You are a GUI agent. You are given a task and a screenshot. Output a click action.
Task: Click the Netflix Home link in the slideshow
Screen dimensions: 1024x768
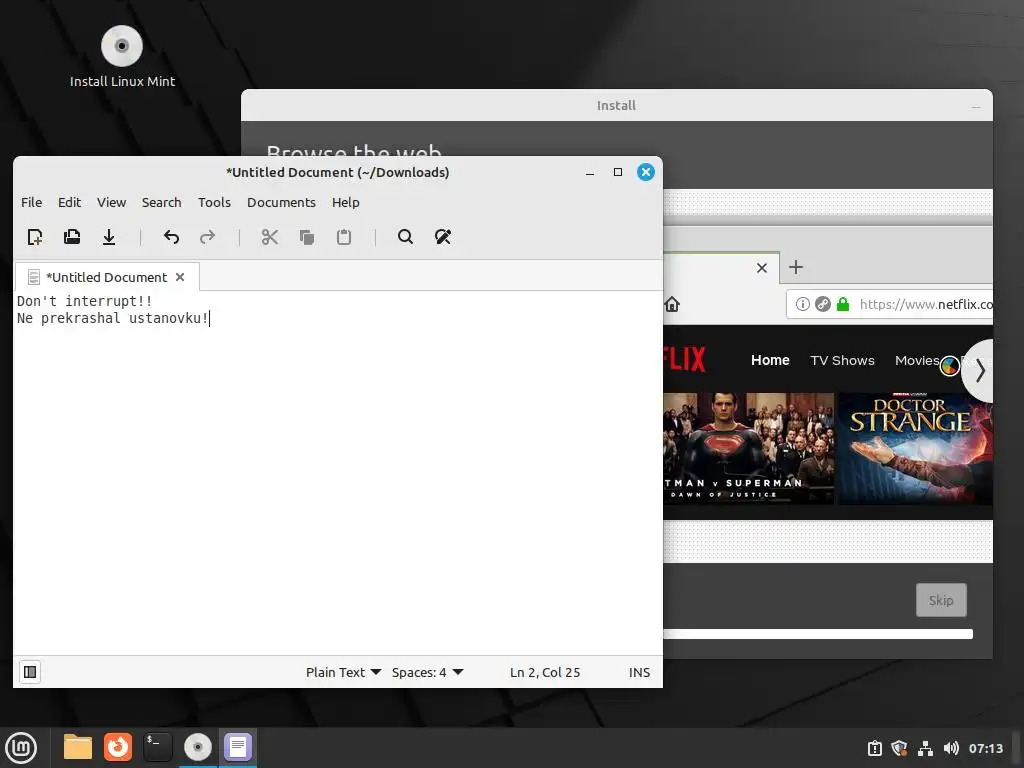click(x=770, y=360)
